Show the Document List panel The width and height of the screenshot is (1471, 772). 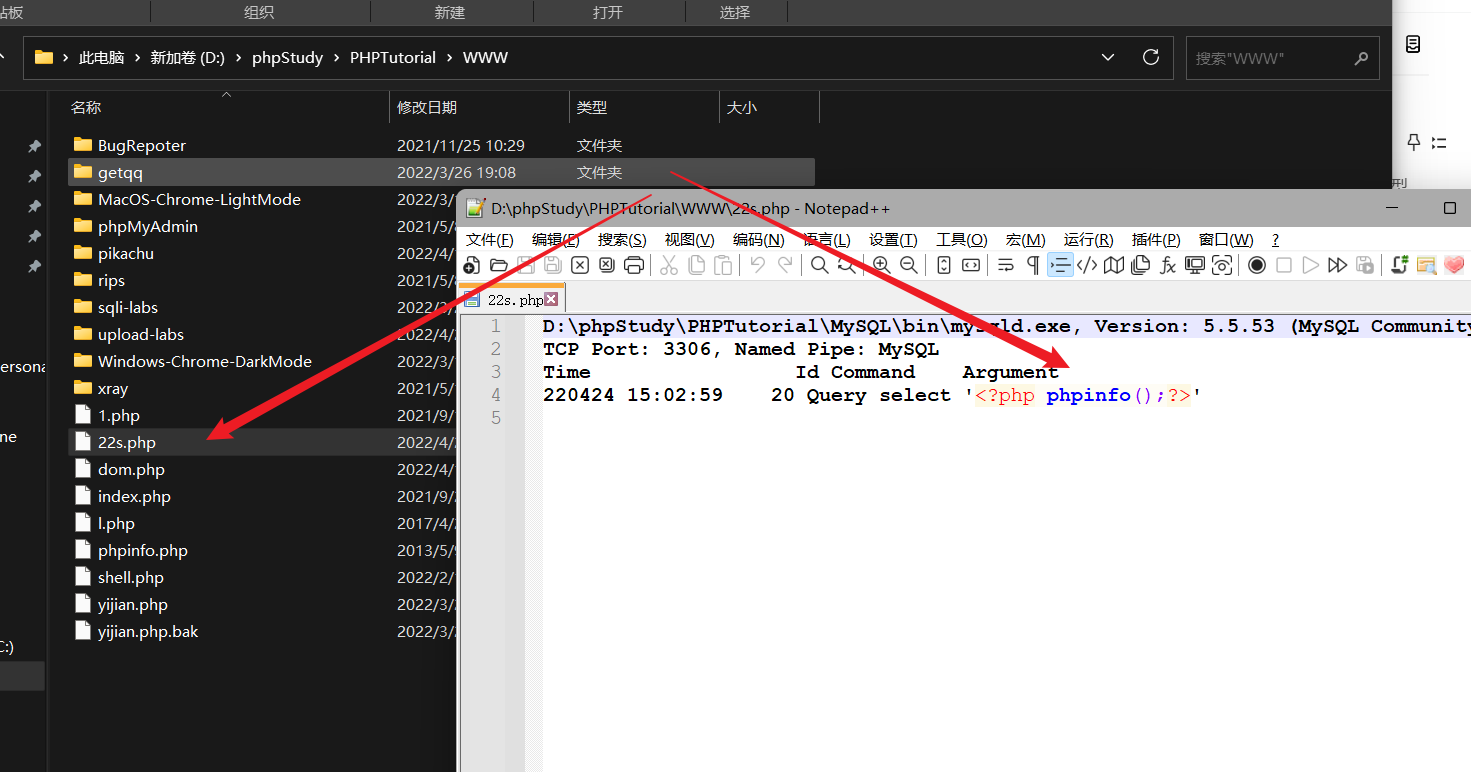coord(1140,265)
